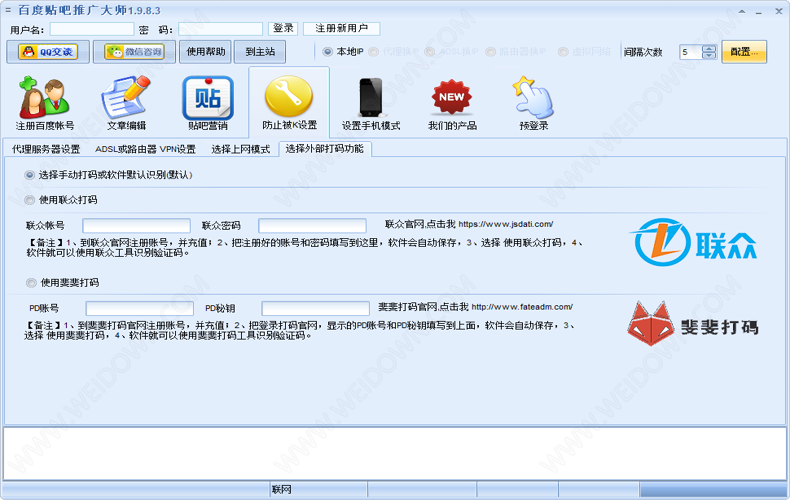Image resolution: width=790 pixels, height=500 pixels.
Task: Click the 到主站 button
Action: click(x=260, y=52)
